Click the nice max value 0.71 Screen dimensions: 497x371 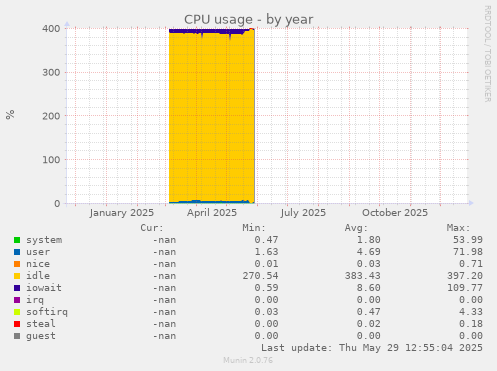tap(471, 264)
